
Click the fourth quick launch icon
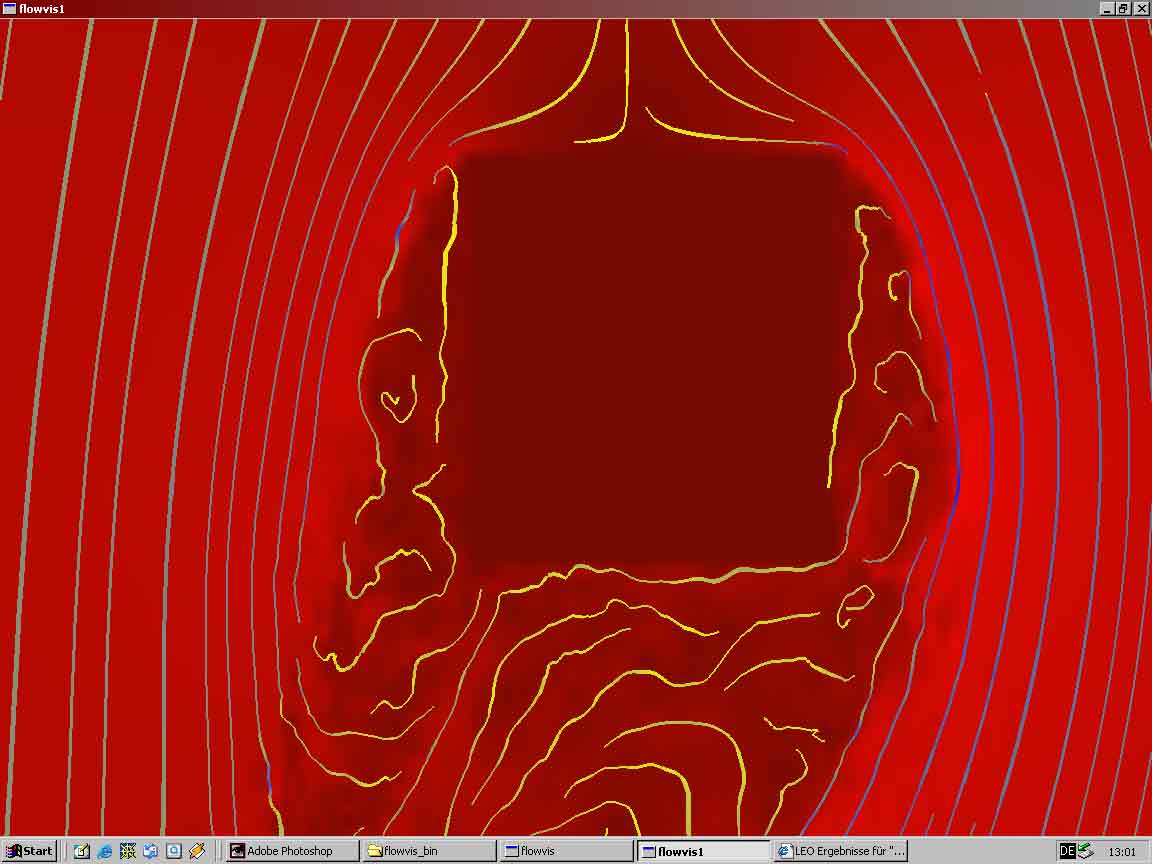(151, 851)
